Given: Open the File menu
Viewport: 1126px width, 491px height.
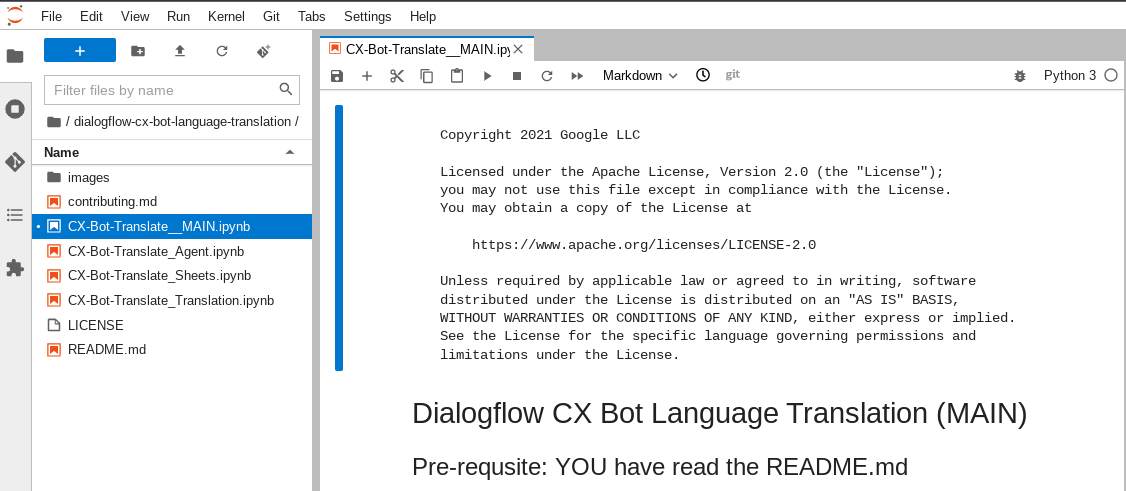Looking at the screenshot, I should (51, 16).
